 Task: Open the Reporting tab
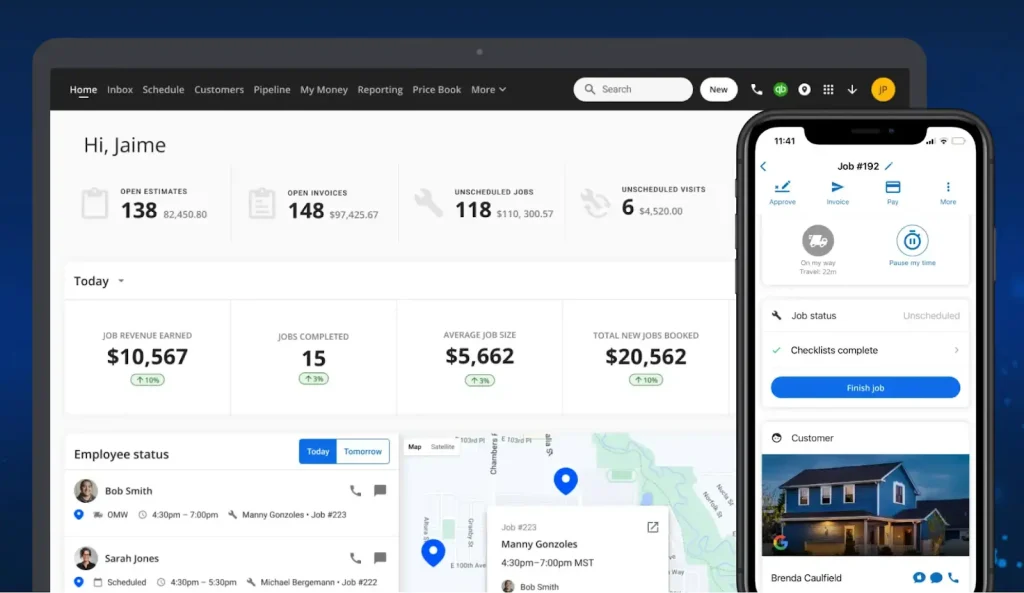pos(380,89)
